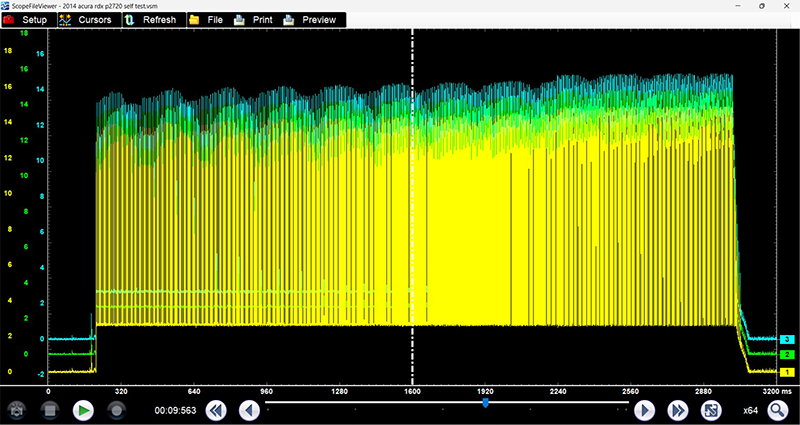Click the Stop playback button
Image resolution: width=800 pixels, height=425 pixels.
50,410
